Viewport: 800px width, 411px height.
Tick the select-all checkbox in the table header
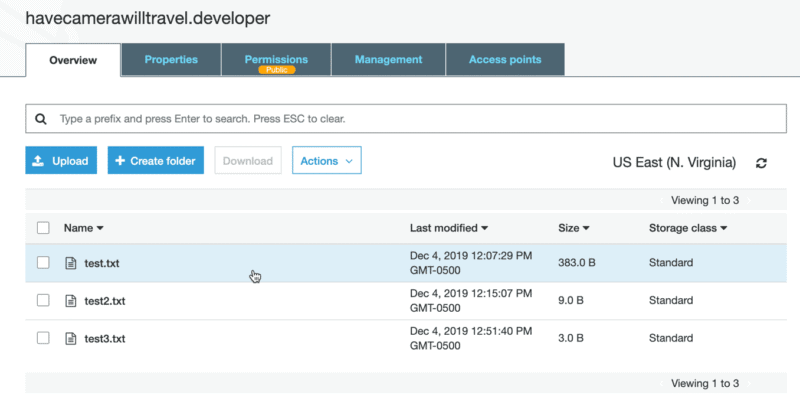tap(43, 228)
